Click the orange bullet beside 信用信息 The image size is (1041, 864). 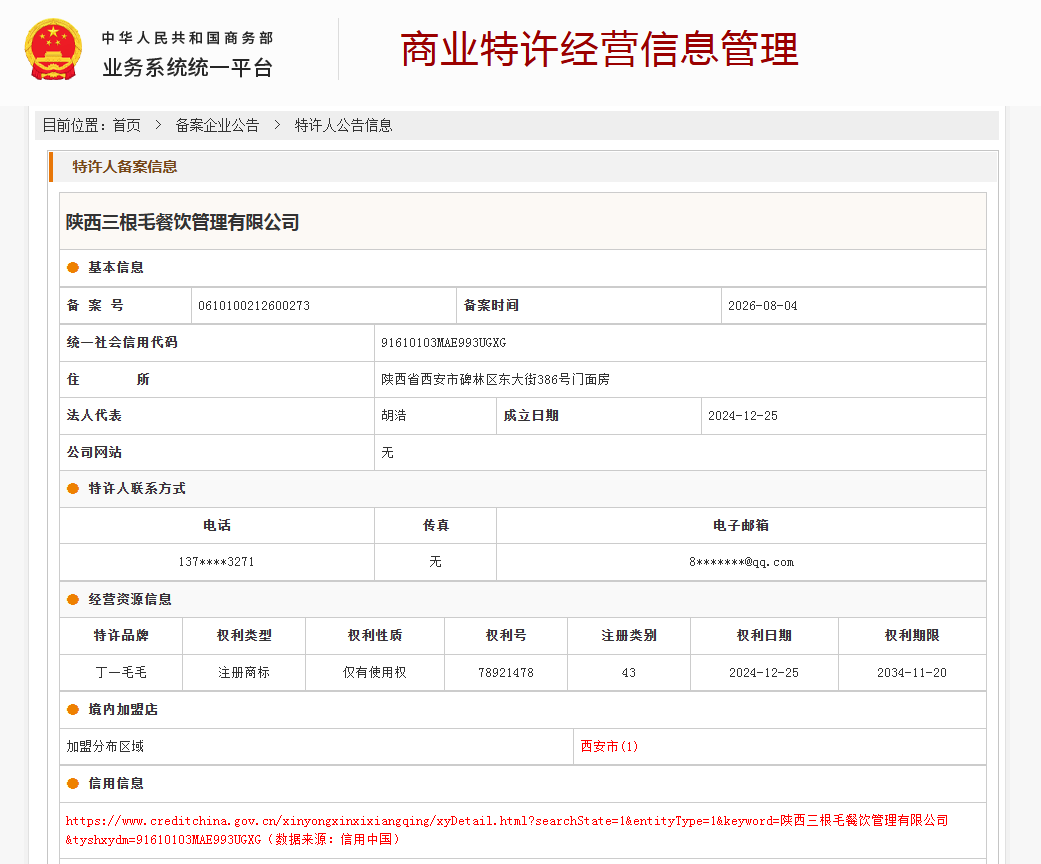(x=73, y=784)
